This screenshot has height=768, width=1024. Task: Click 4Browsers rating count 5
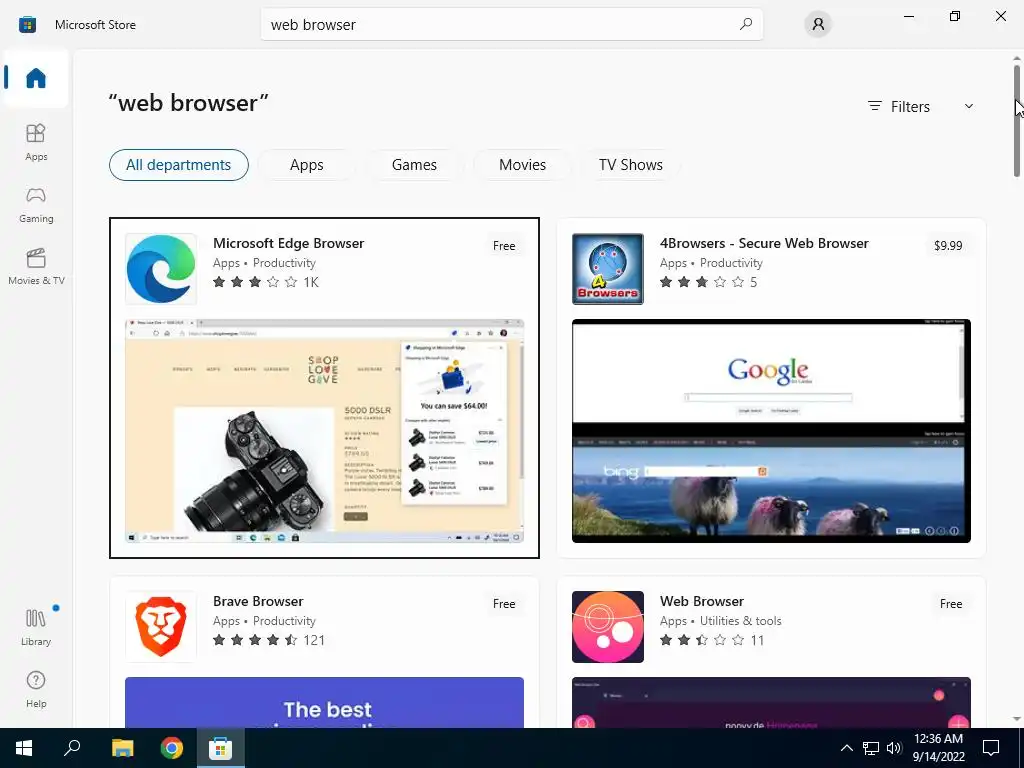tap(754, 282)
